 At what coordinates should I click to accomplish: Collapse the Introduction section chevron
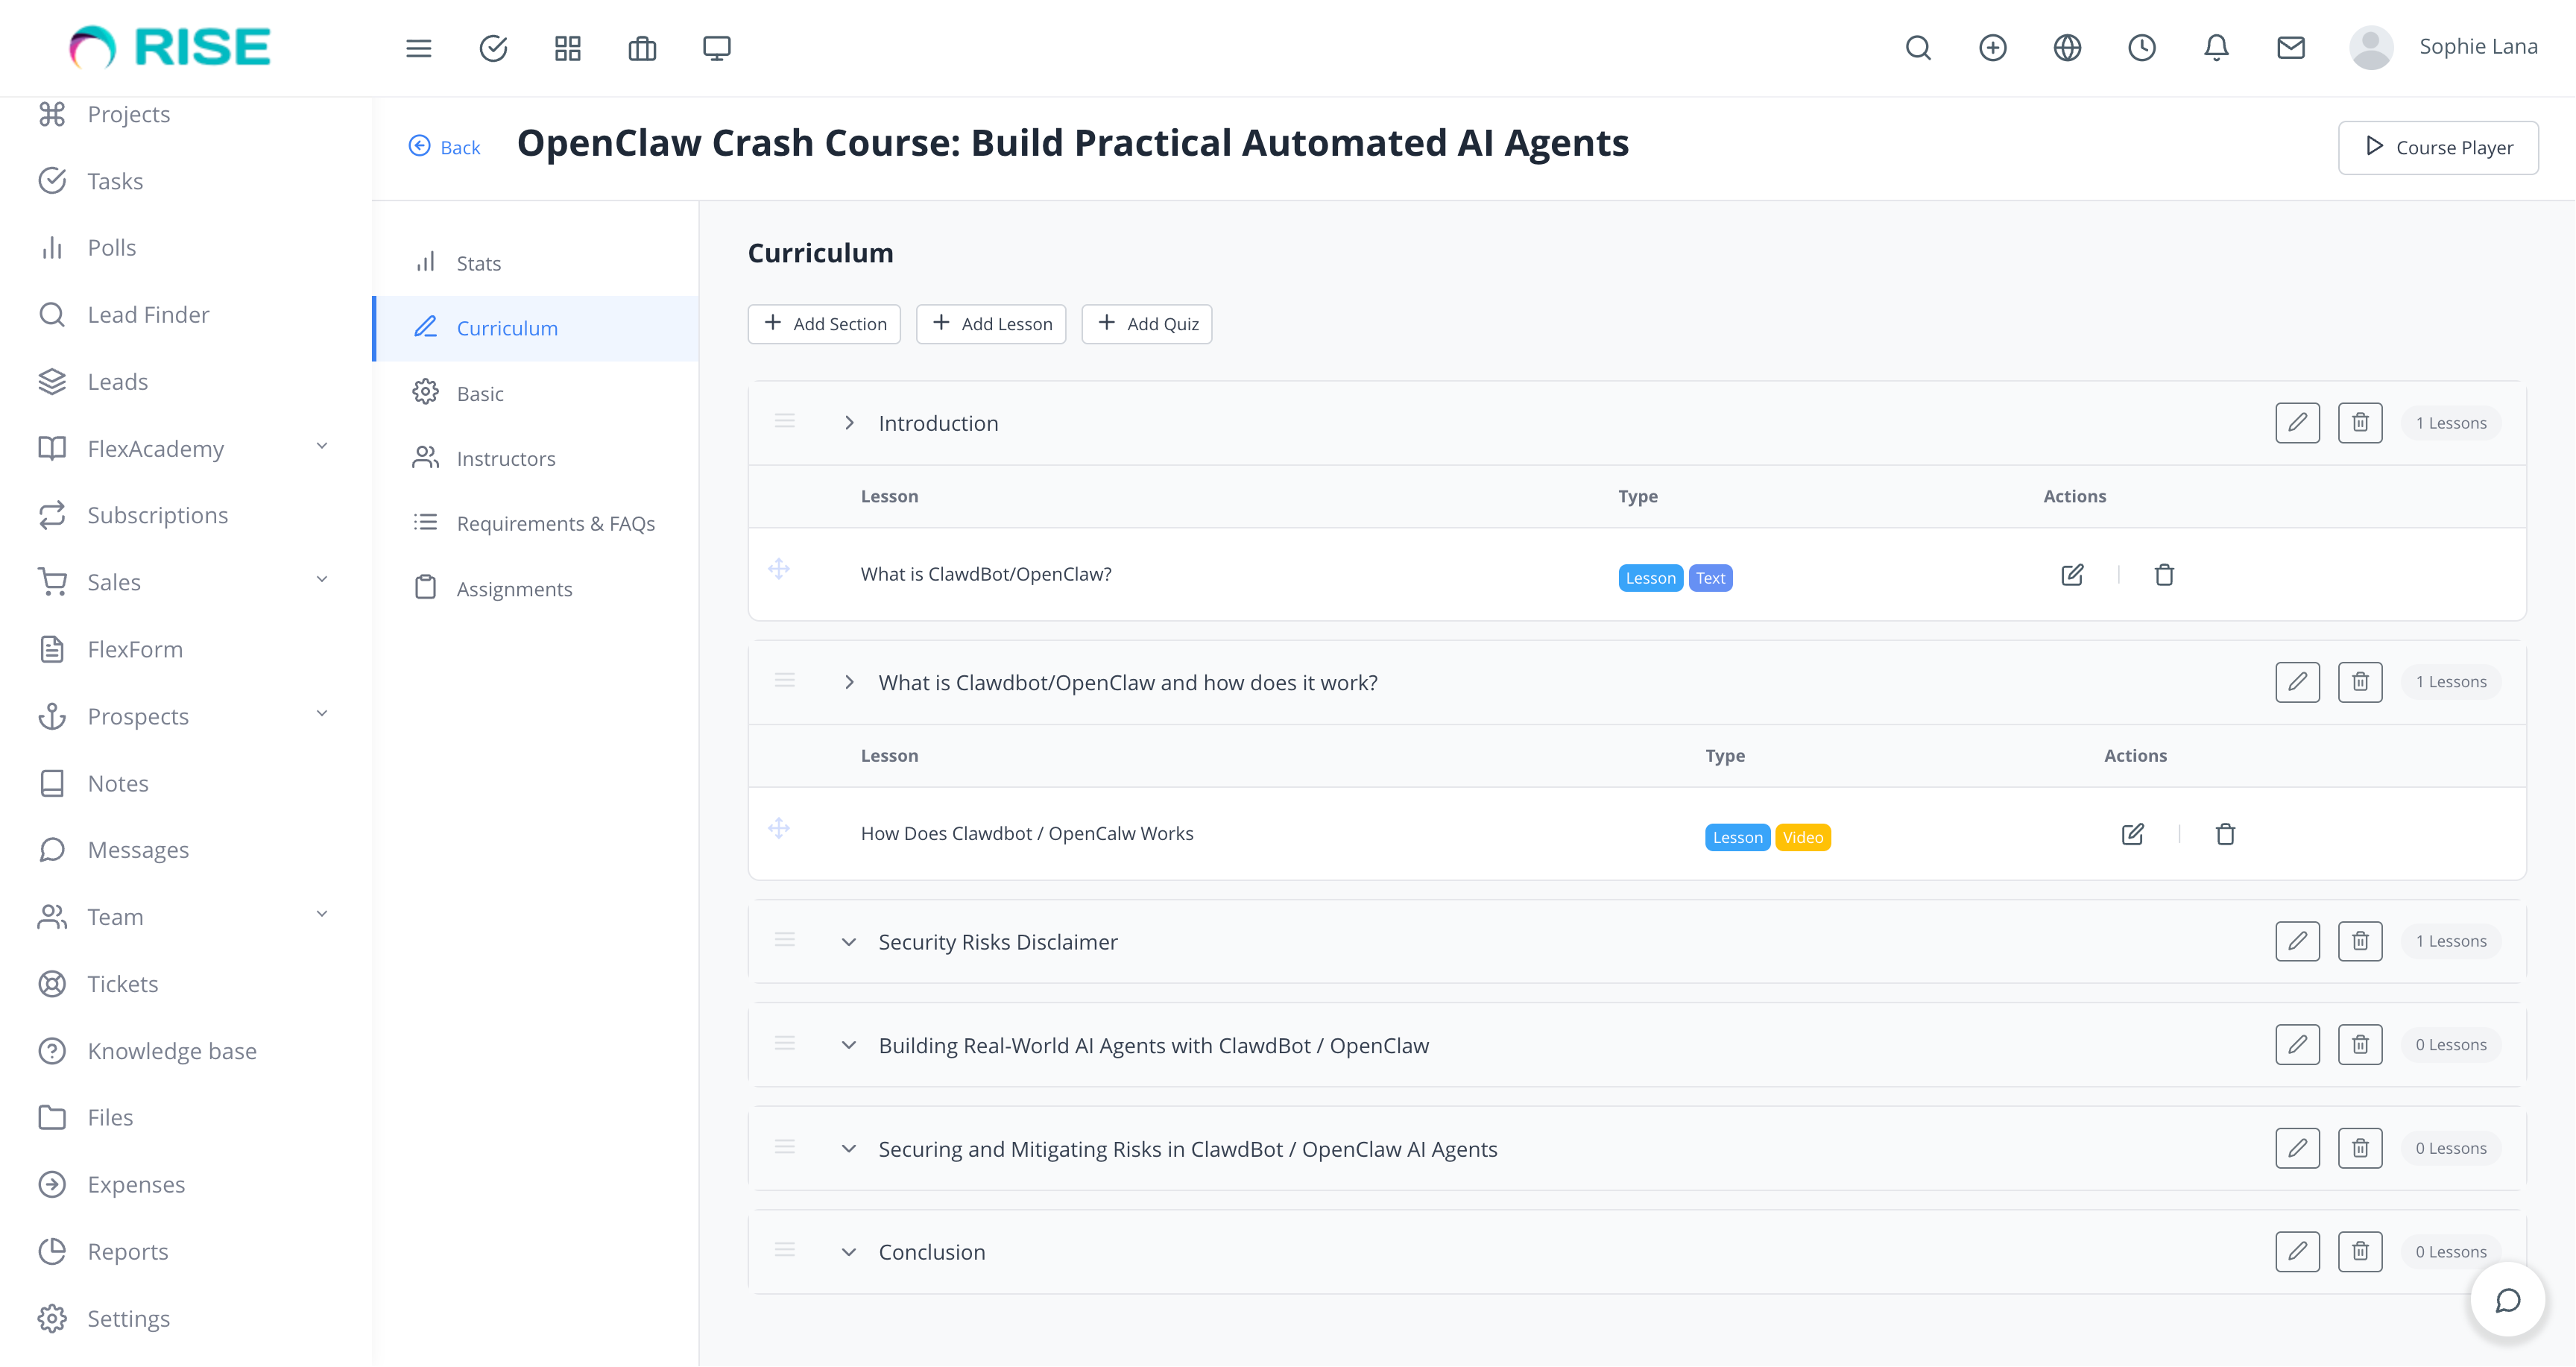click(x=849, y=423)
